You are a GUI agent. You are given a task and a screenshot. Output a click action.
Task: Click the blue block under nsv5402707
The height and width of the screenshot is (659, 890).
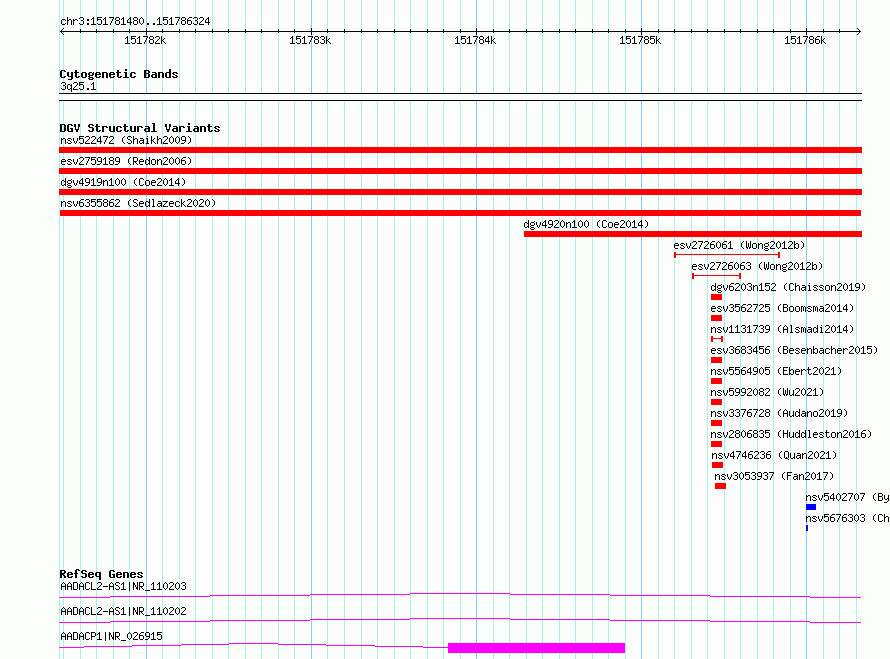tap(811, 507)
